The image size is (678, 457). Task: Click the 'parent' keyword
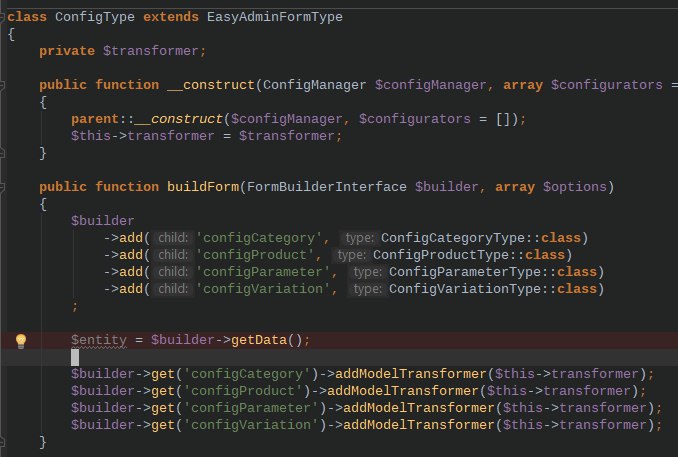point(95,119)
